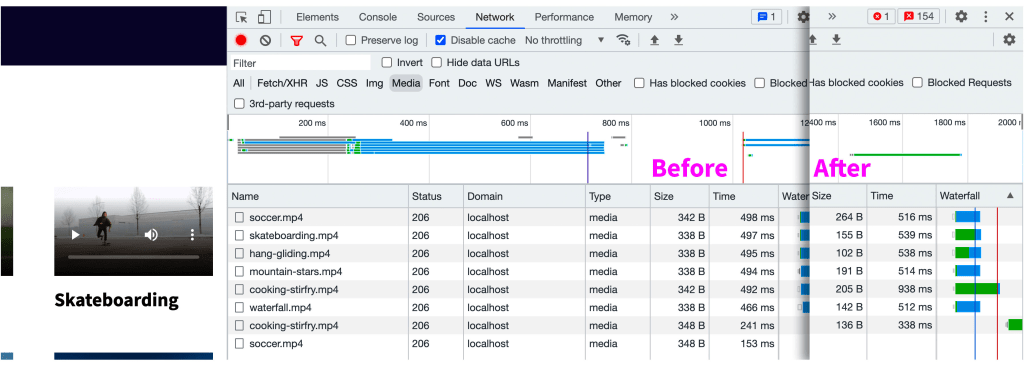Select the Network tab

(495, 17)
